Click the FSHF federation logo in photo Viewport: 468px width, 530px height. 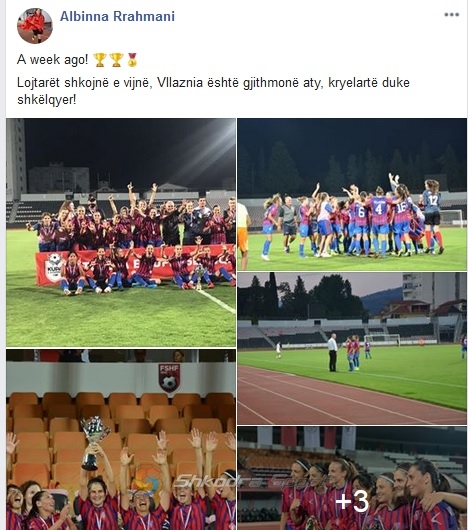[x=169, y=377]
